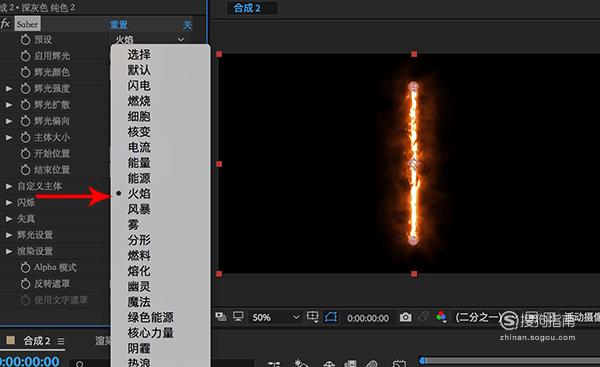This screenshot has width=600, height=367.
Task: Expand the 自定义主体 group
Action: tap(9, 186)
